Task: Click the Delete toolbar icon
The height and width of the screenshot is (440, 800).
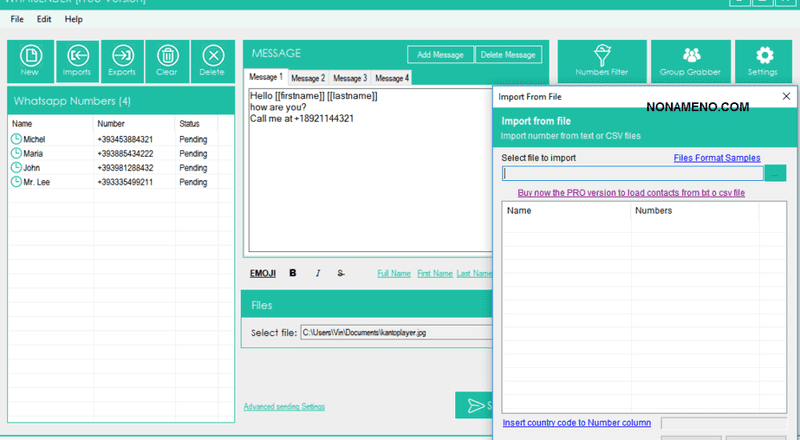Action: click(x=212, y=61)
